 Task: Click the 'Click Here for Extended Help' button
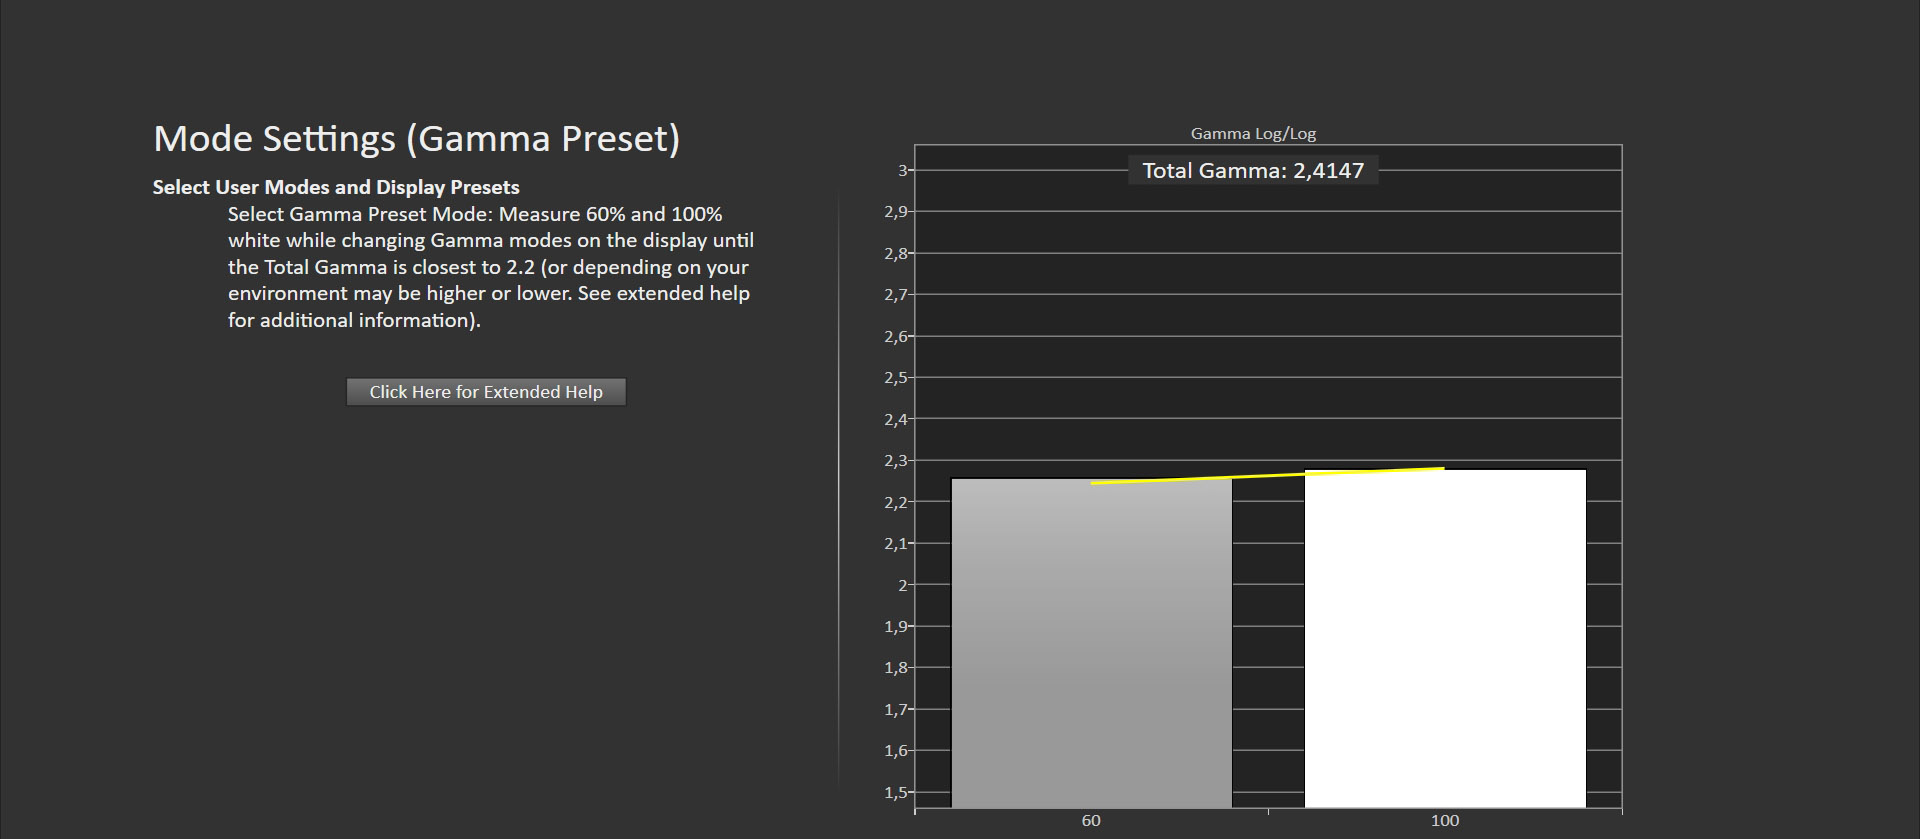[x=486, y=392]
